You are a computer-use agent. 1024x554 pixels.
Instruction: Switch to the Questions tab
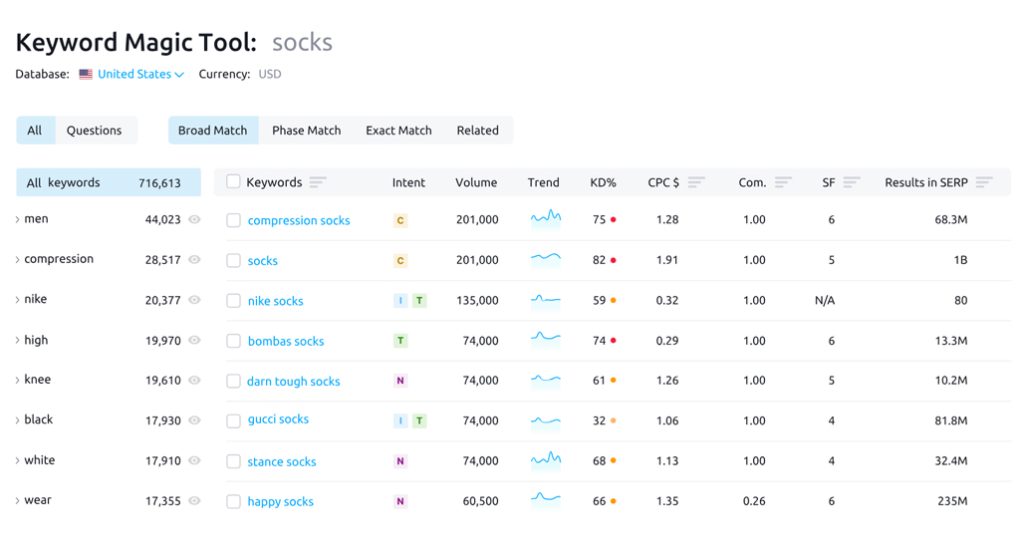pyautogui.click(x=94, y=130)
